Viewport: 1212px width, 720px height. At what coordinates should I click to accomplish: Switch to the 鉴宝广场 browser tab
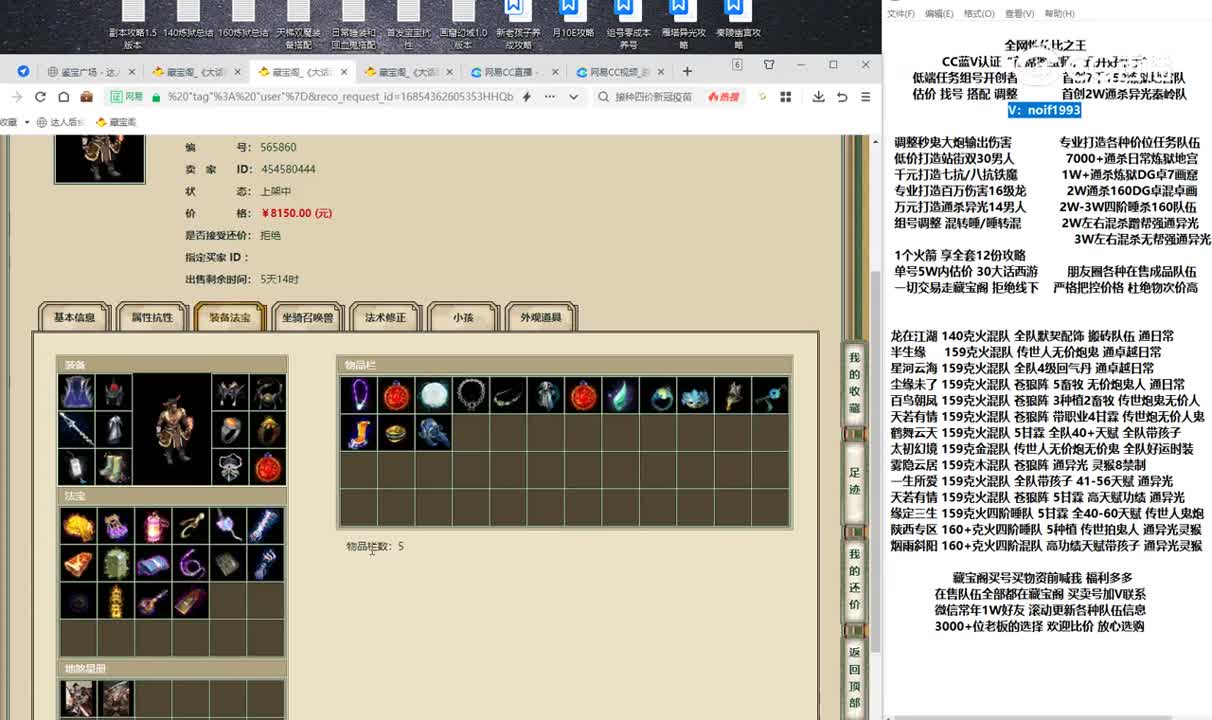coord(89,72)
